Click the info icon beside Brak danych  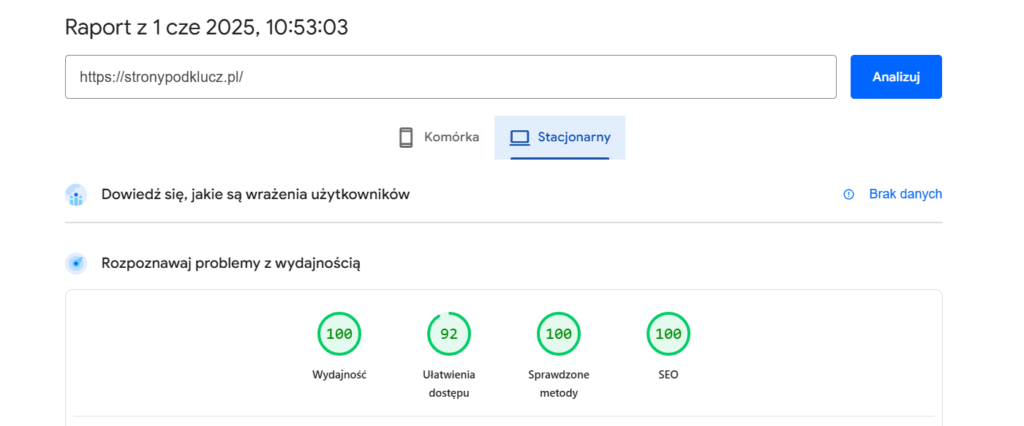tap(849, 194)
